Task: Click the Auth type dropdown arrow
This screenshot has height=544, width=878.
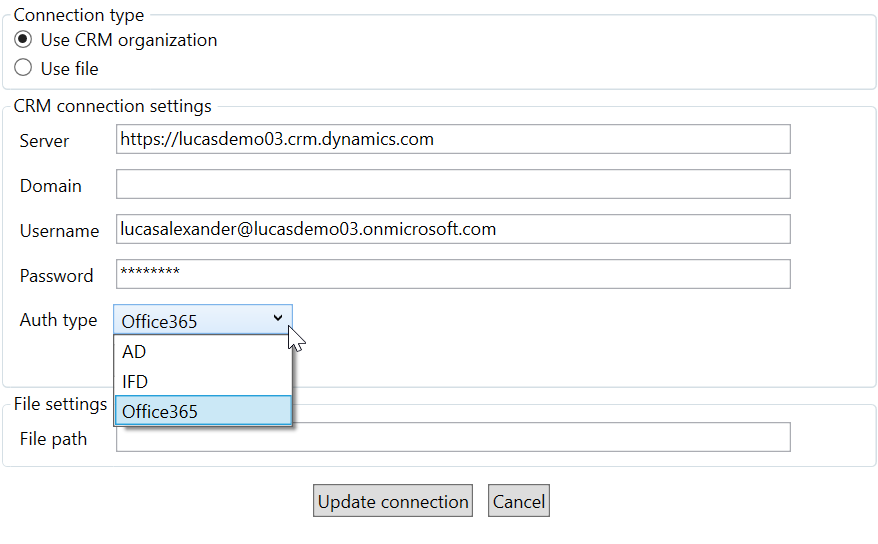Action: click(278, 318)
